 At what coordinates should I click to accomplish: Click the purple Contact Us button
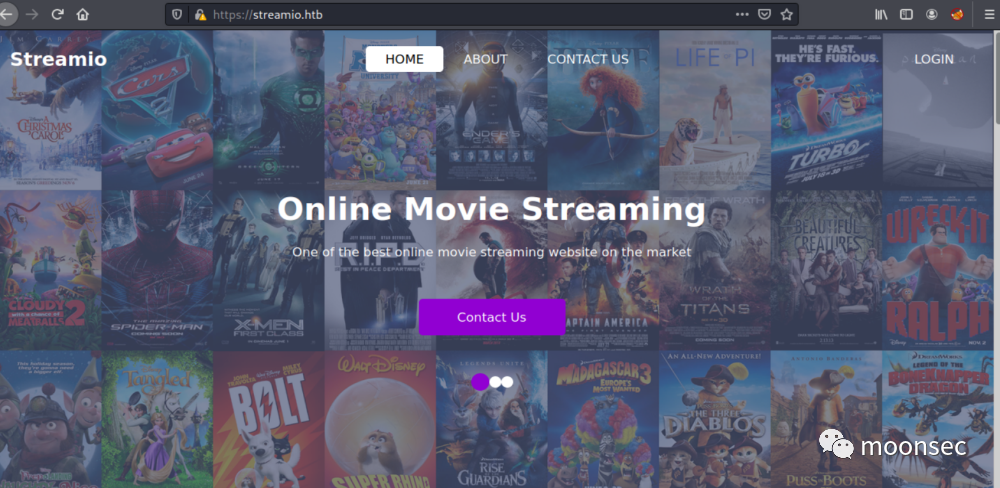[x=492, y=317]
